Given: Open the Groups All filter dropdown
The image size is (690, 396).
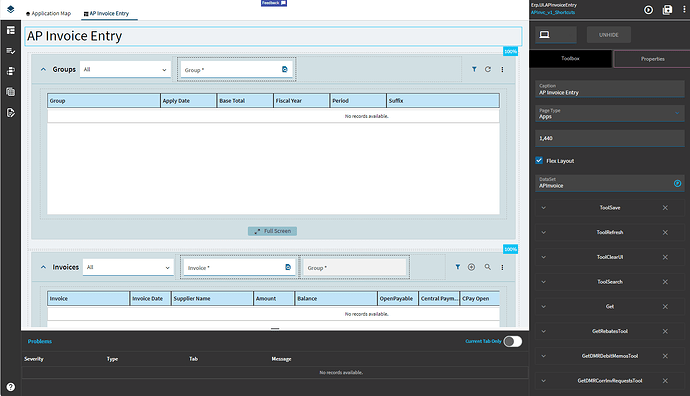Looking at the screenshot, I should pyautogui.click(x=125, y=70).
